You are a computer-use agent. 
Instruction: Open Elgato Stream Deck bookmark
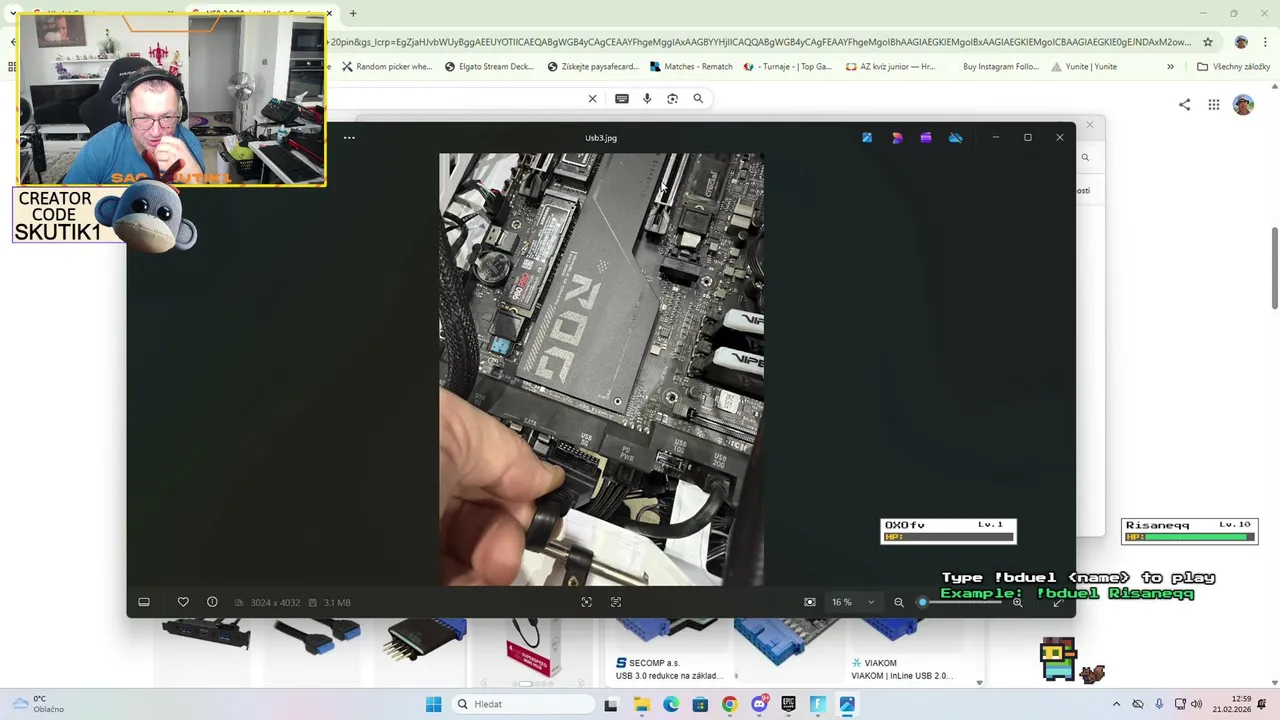pyautogui.click(x=489, y=67)
